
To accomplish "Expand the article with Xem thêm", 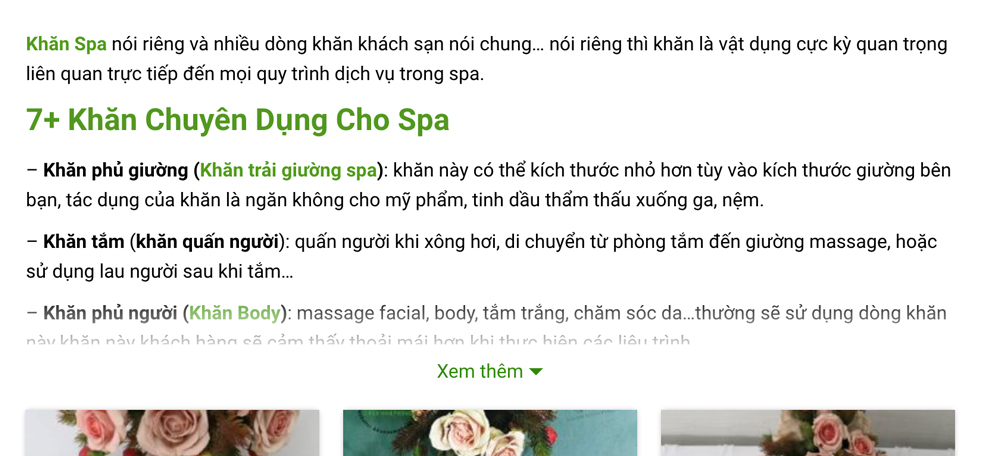I will pyautogui.click(x=490, y=371).
